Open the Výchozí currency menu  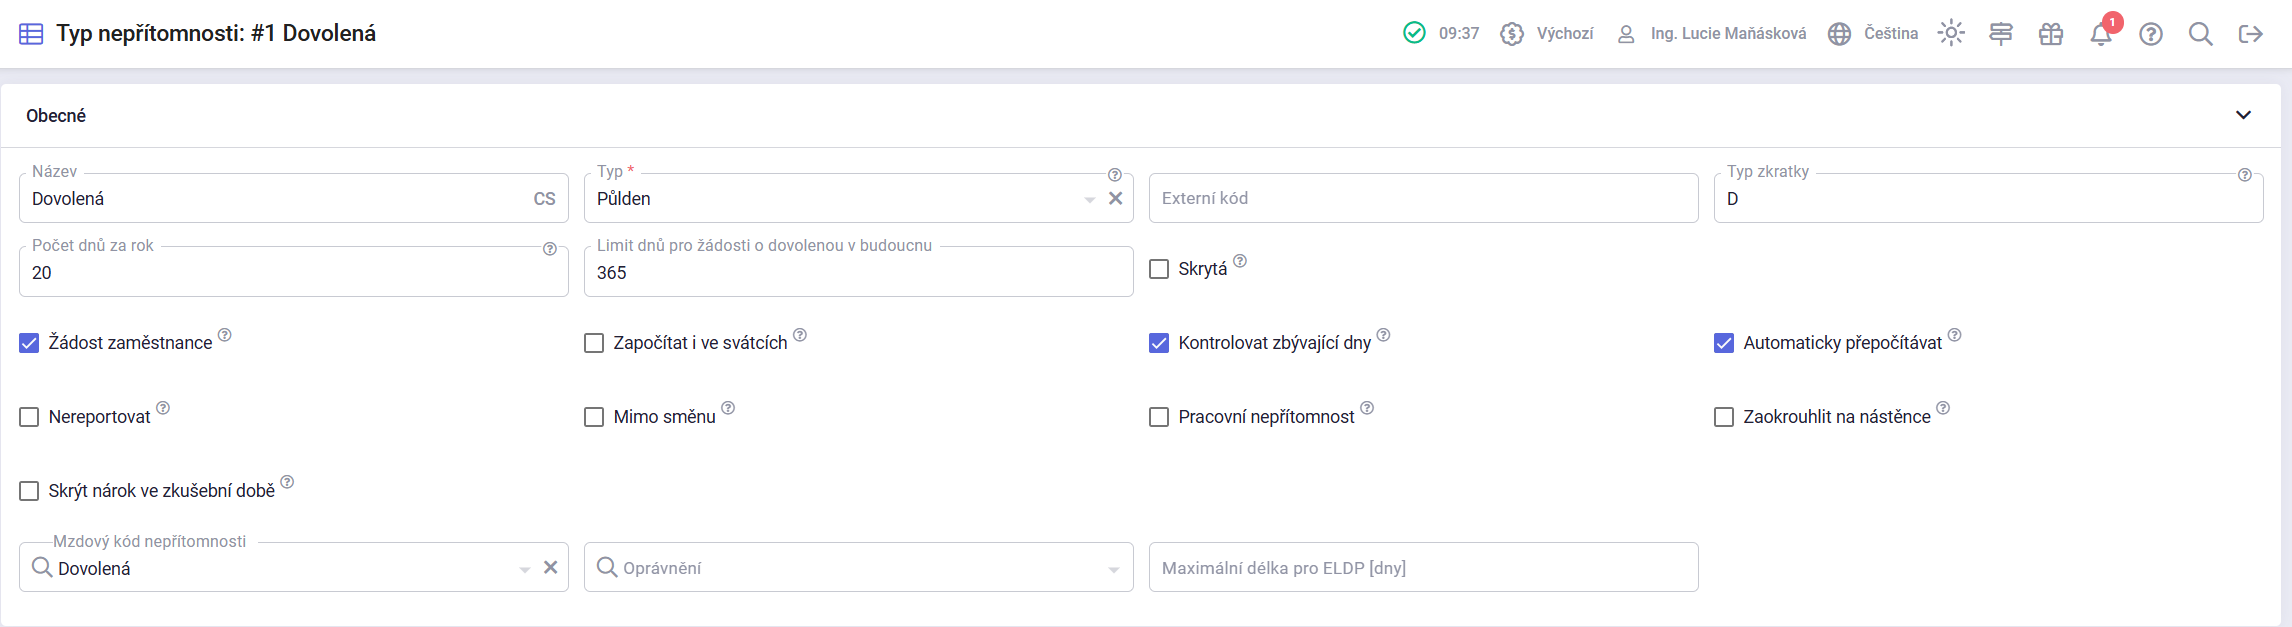coord(1547,34)
